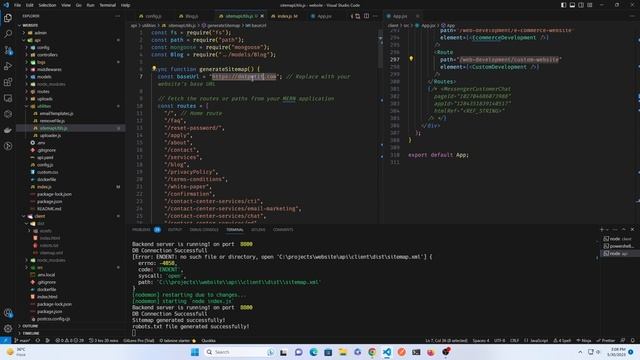The width and height of the screenshot is (640, 360).
Task: Open the Extensions view
Action: pyautogui.click(x=8, y=82)
